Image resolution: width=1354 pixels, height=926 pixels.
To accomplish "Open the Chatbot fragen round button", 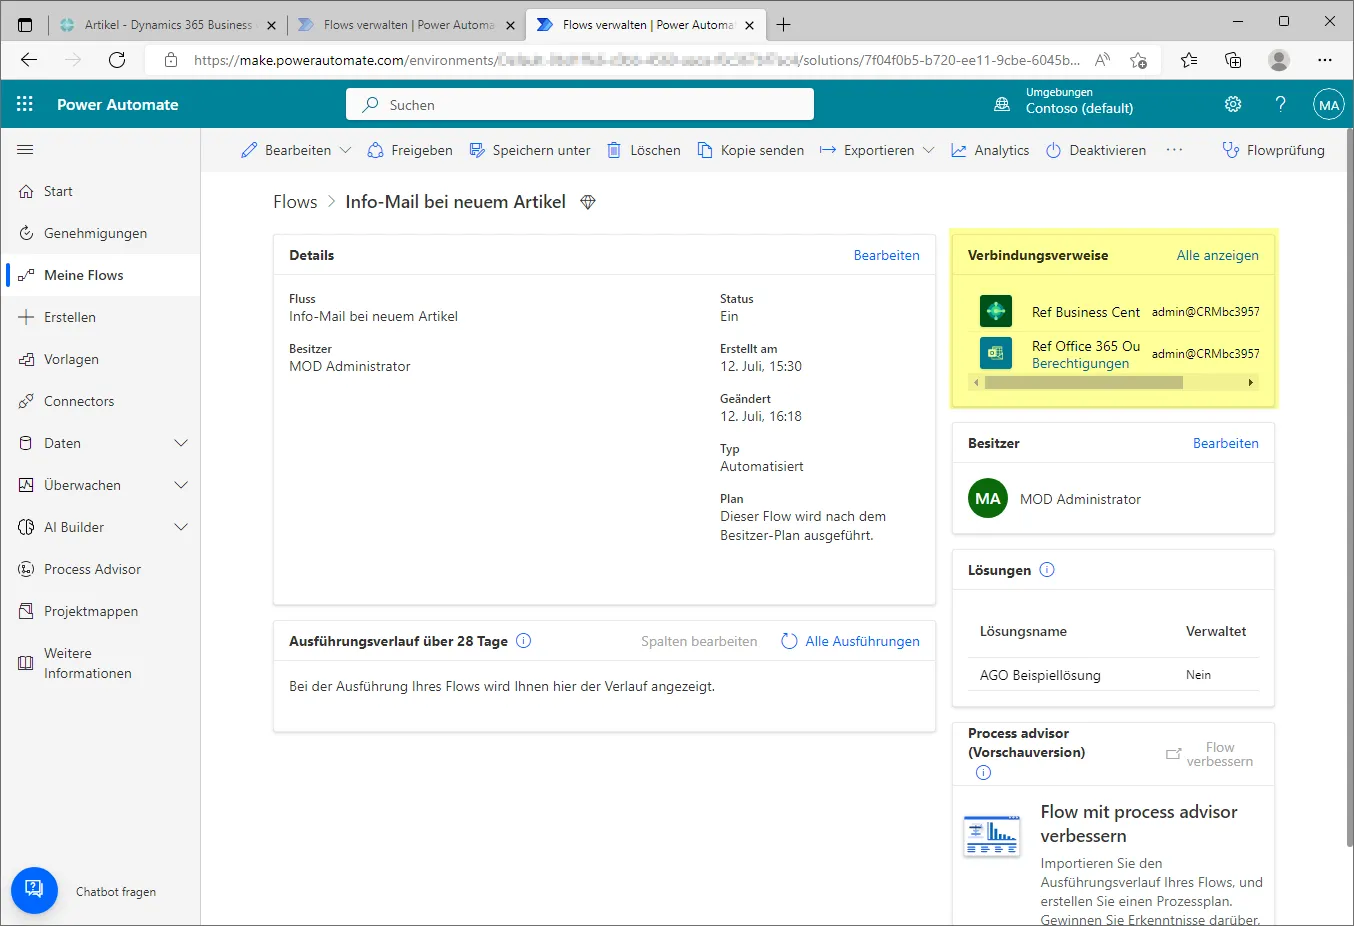I will (x=34, y=890).
